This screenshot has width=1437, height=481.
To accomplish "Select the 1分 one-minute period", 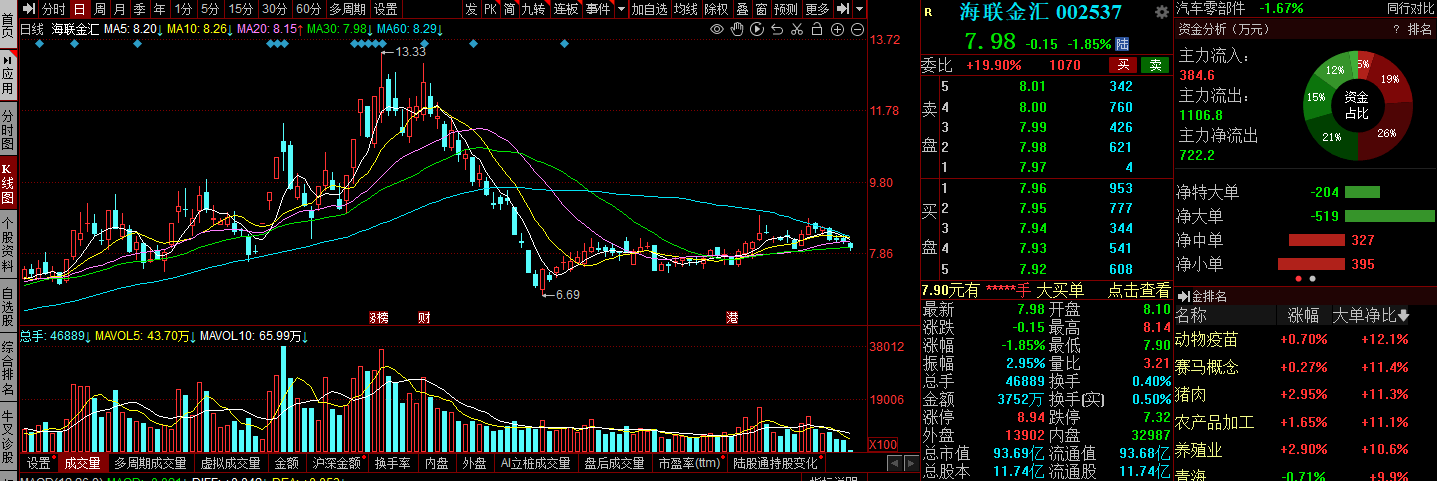I will coord(183,9).
